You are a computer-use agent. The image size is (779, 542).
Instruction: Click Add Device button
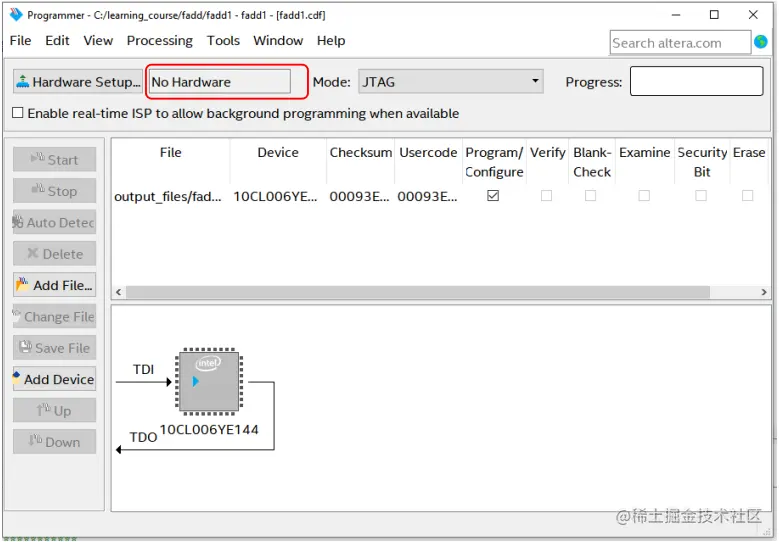[55, 379]
